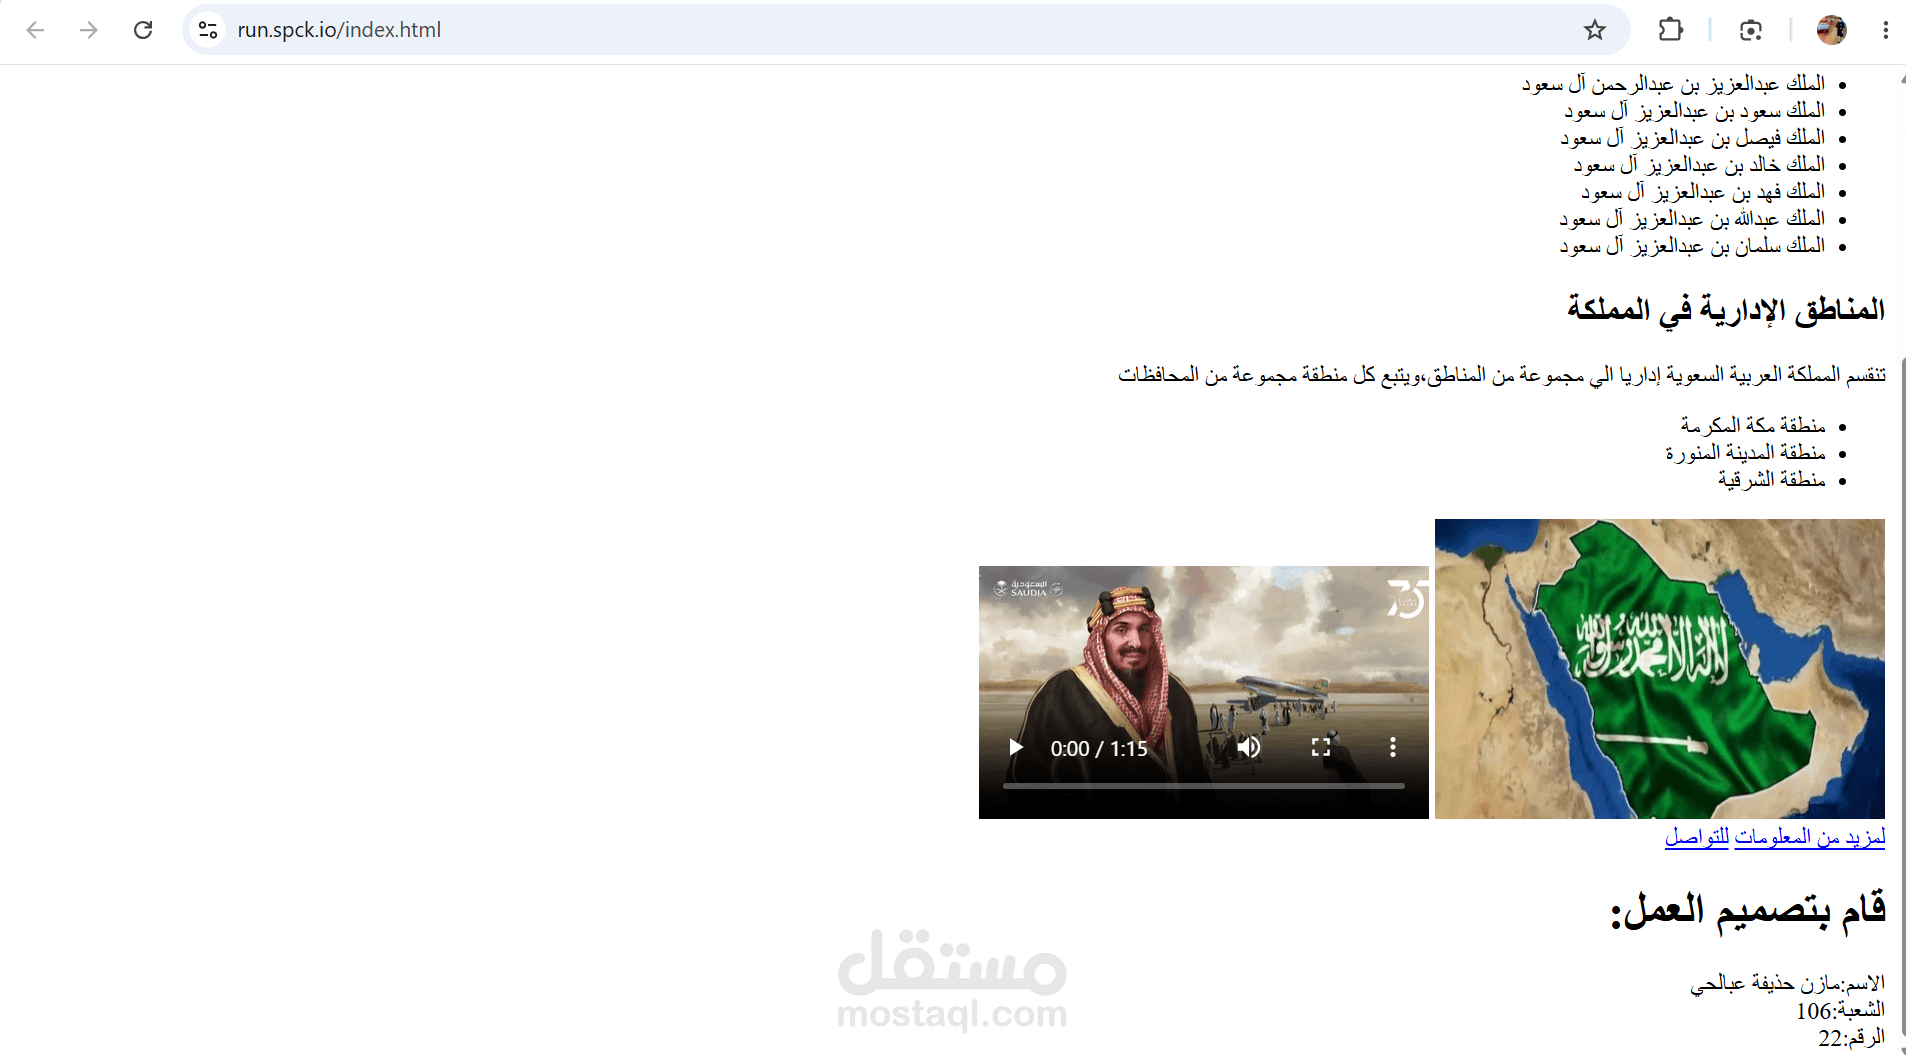Go forward to the next page
This screenshot has height=1055, width=1906.
coord(89,30)
